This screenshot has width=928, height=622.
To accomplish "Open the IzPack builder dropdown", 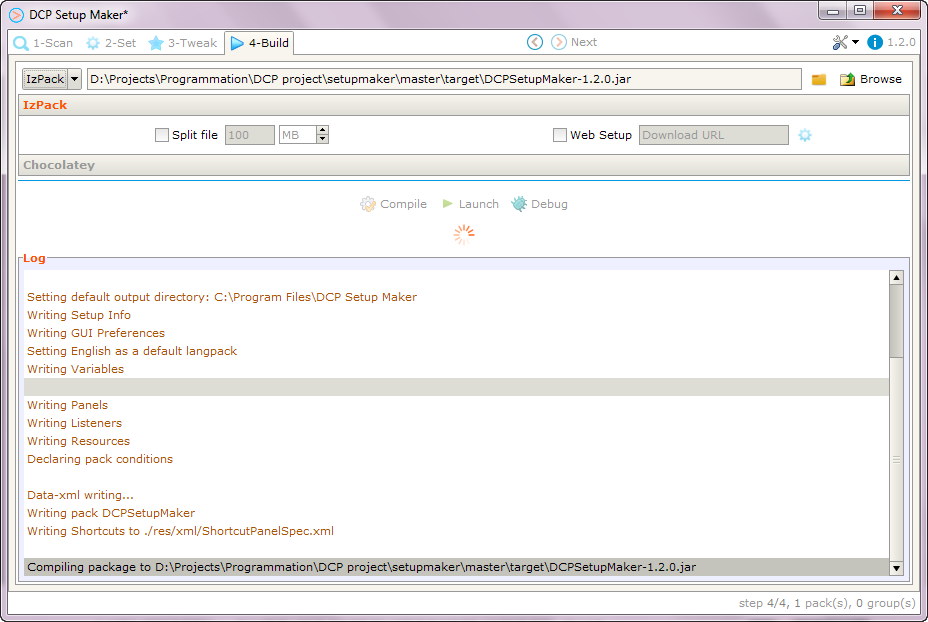I will tap(74, 79).
